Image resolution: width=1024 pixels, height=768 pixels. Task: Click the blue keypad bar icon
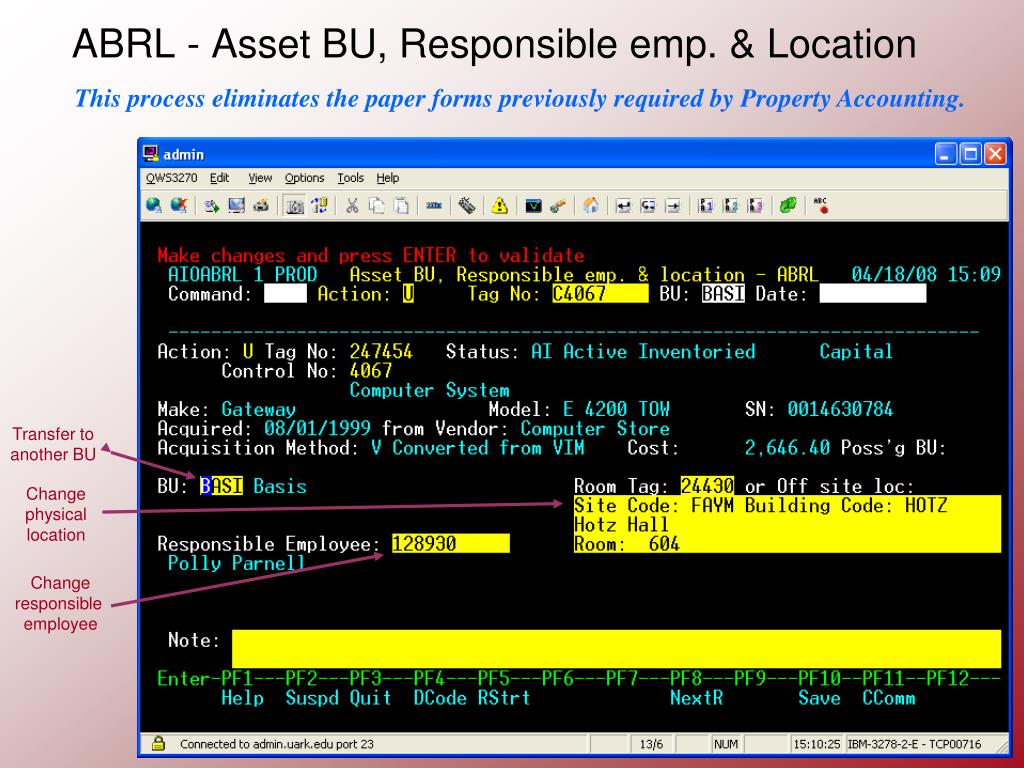[434, 206]
